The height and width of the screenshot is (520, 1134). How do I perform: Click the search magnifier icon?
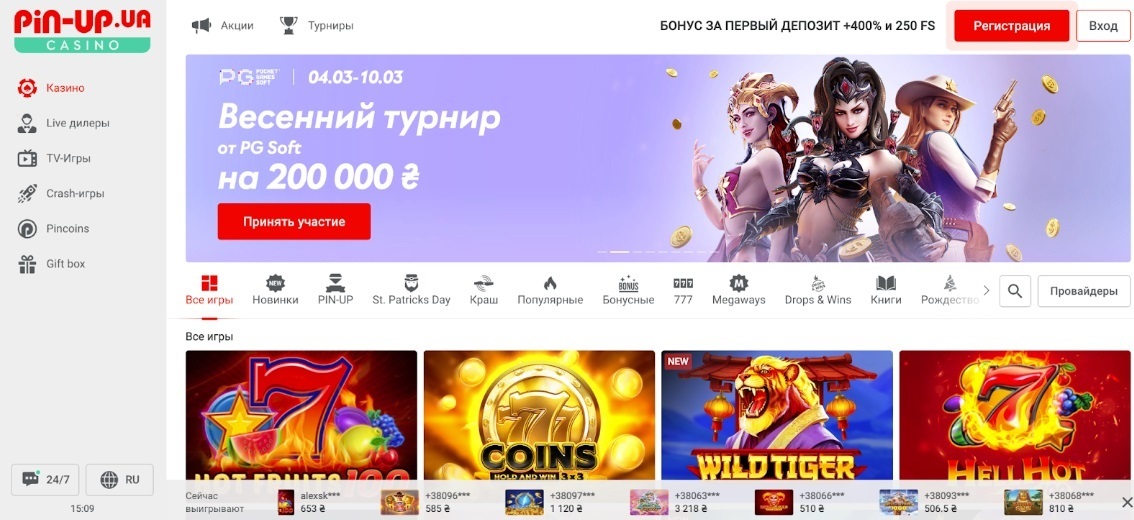pos(1015,291)
